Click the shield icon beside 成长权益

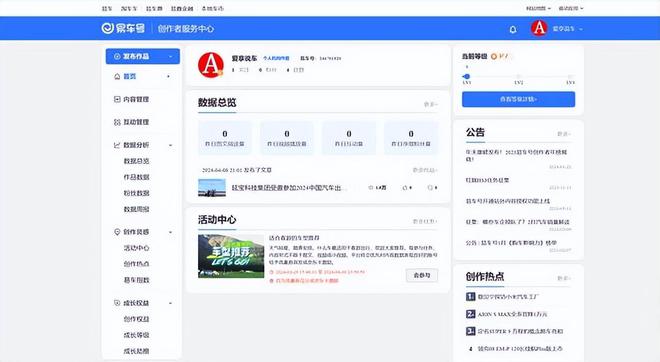click(x=117, y=303)
